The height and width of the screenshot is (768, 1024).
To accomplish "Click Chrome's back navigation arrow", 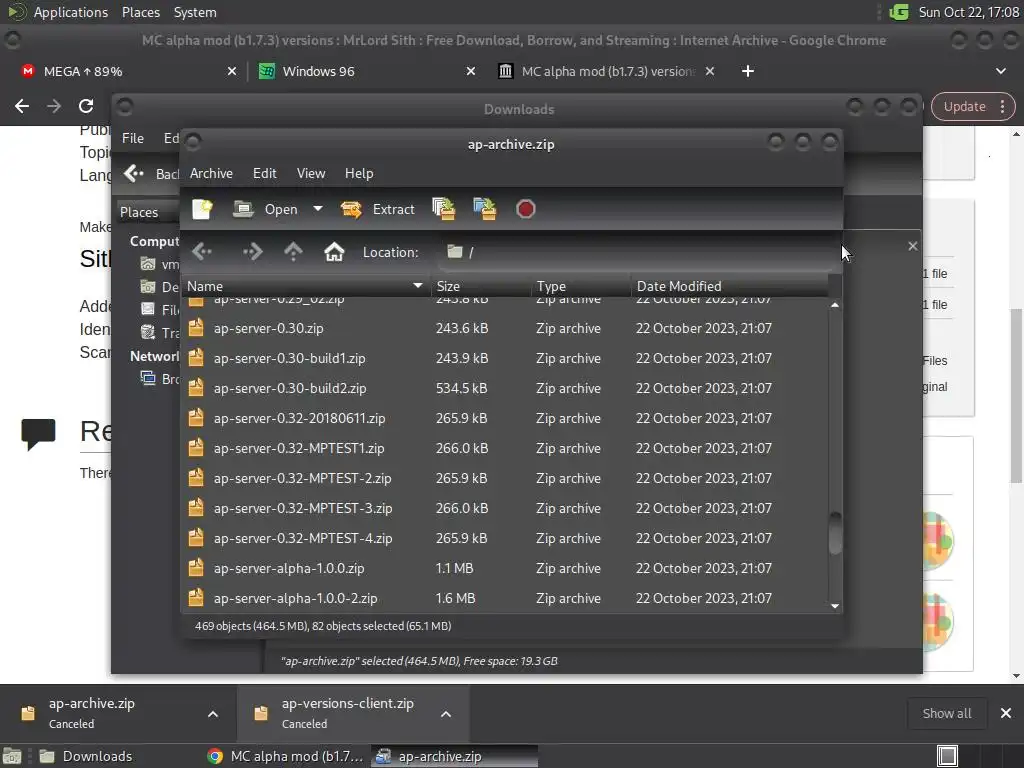I will [x=22, y=106].
